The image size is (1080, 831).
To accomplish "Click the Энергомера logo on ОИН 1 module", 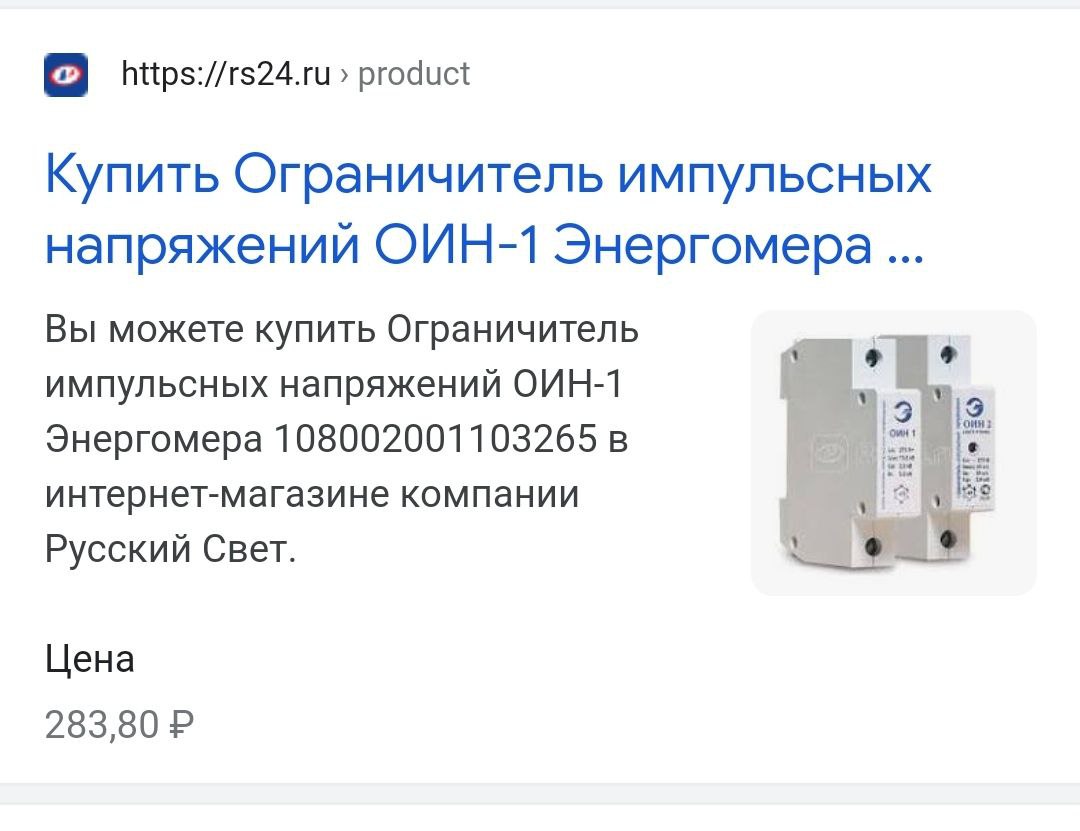I will point(902,412).
